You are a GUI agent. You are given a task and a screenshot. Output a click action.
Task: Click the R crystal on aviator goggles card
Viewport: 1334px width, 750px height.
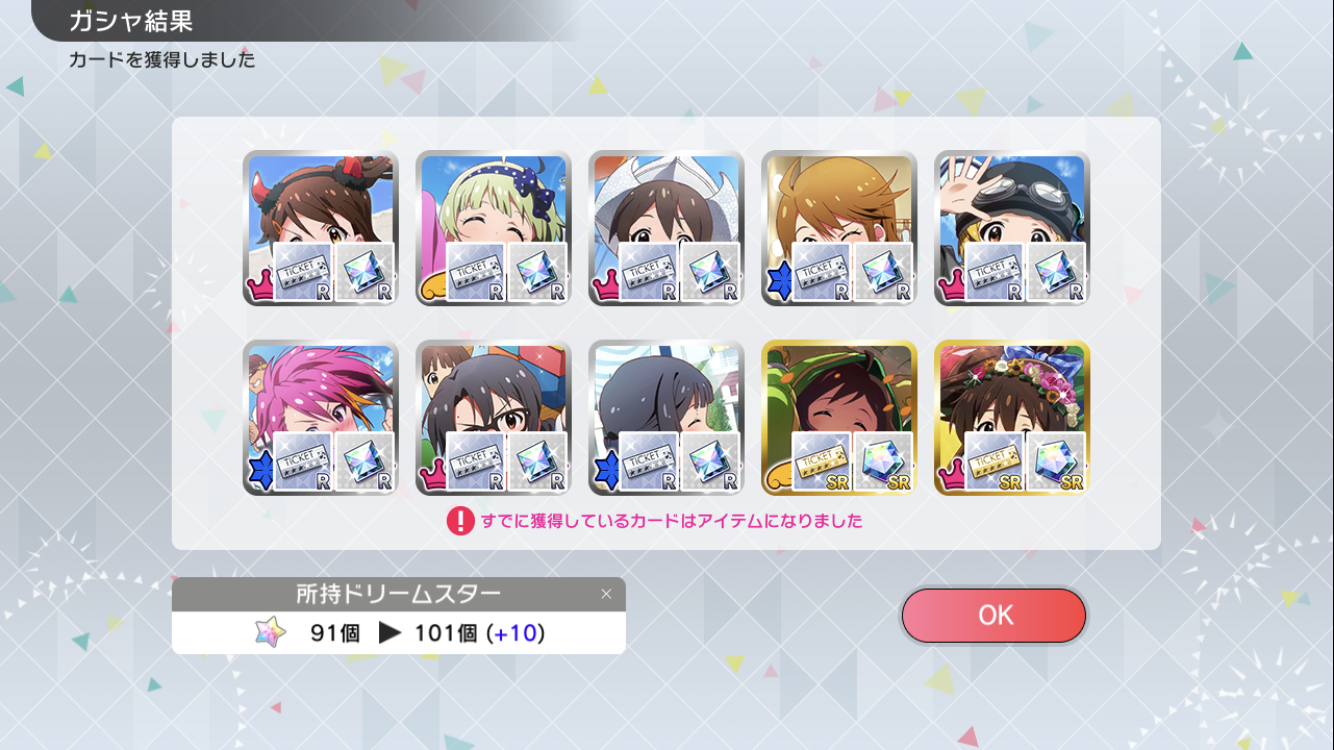1056,273
